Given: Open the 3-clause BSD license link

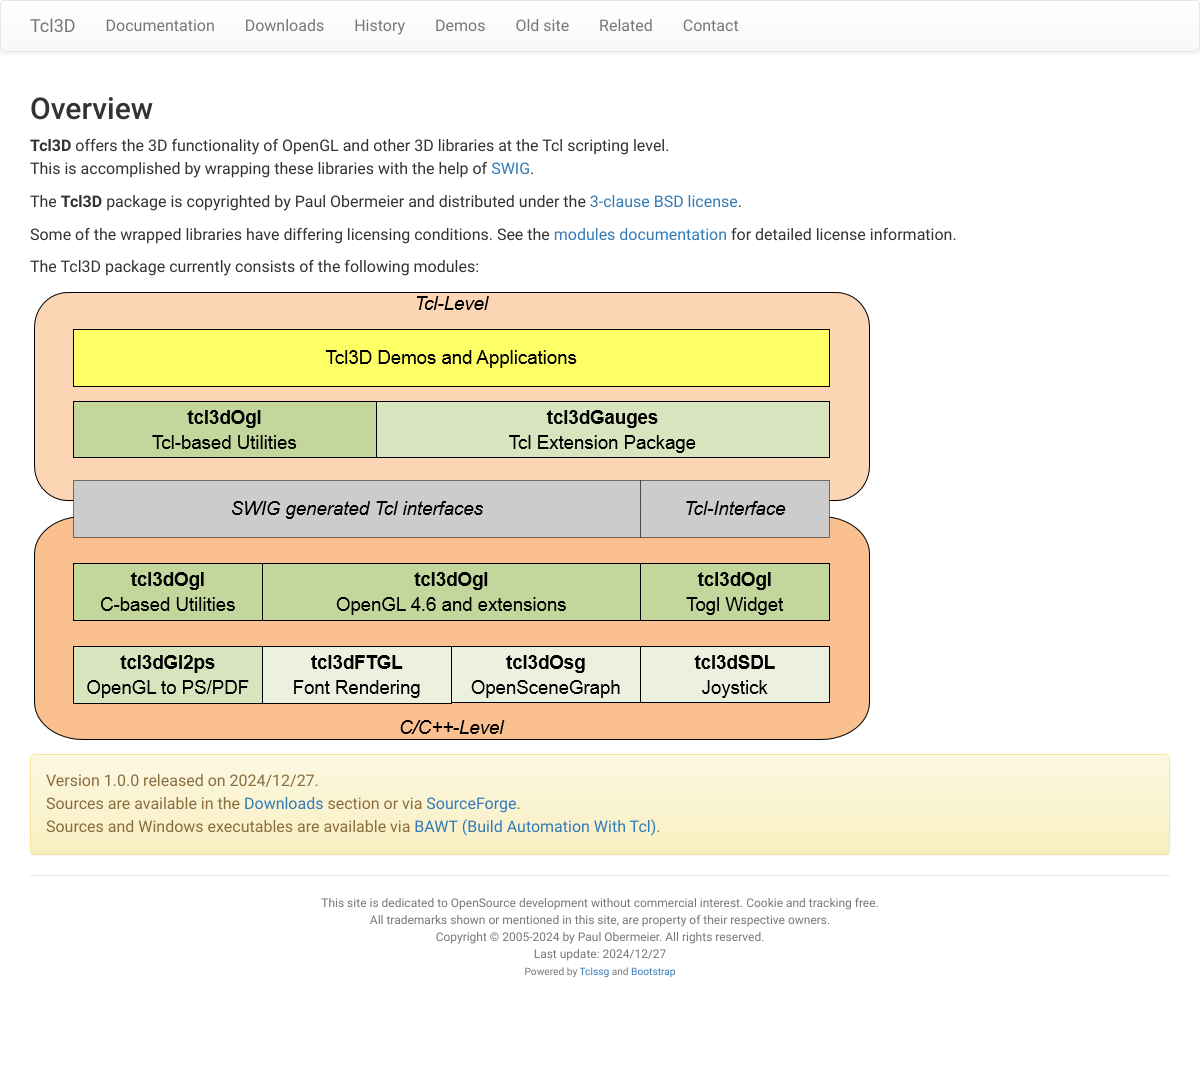Looking at the screenshot, I should coord(663,202).
